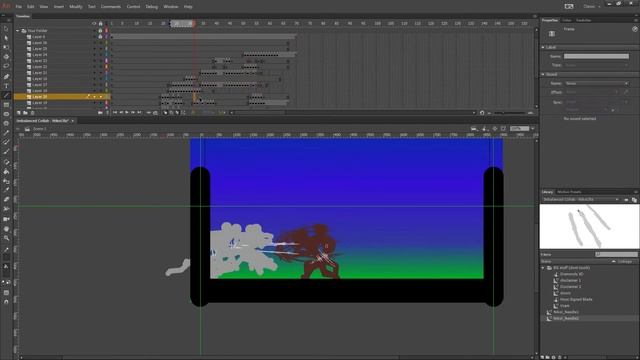Toggle the lock header for all layers
640x360 pixels.
point(100,23)
